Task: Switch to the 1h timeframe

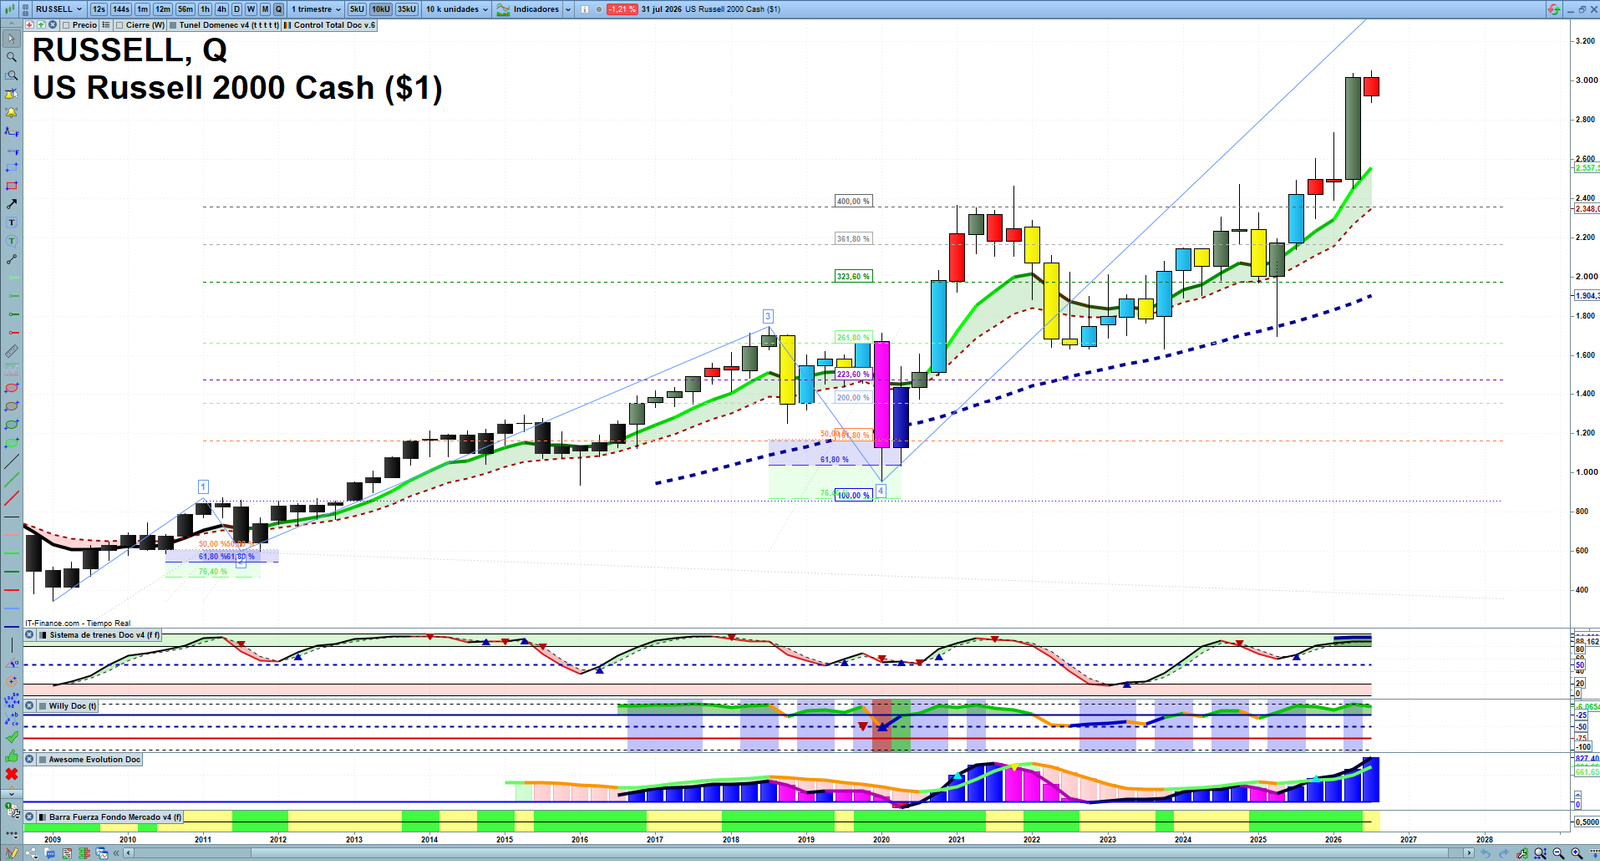Action: (205, 9)
